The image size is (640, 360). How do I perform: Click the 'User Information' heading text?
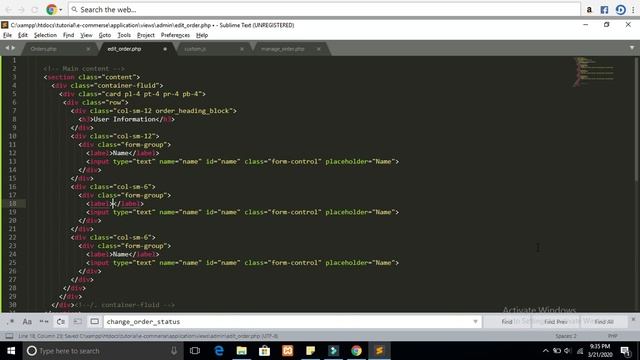[124, 119]
